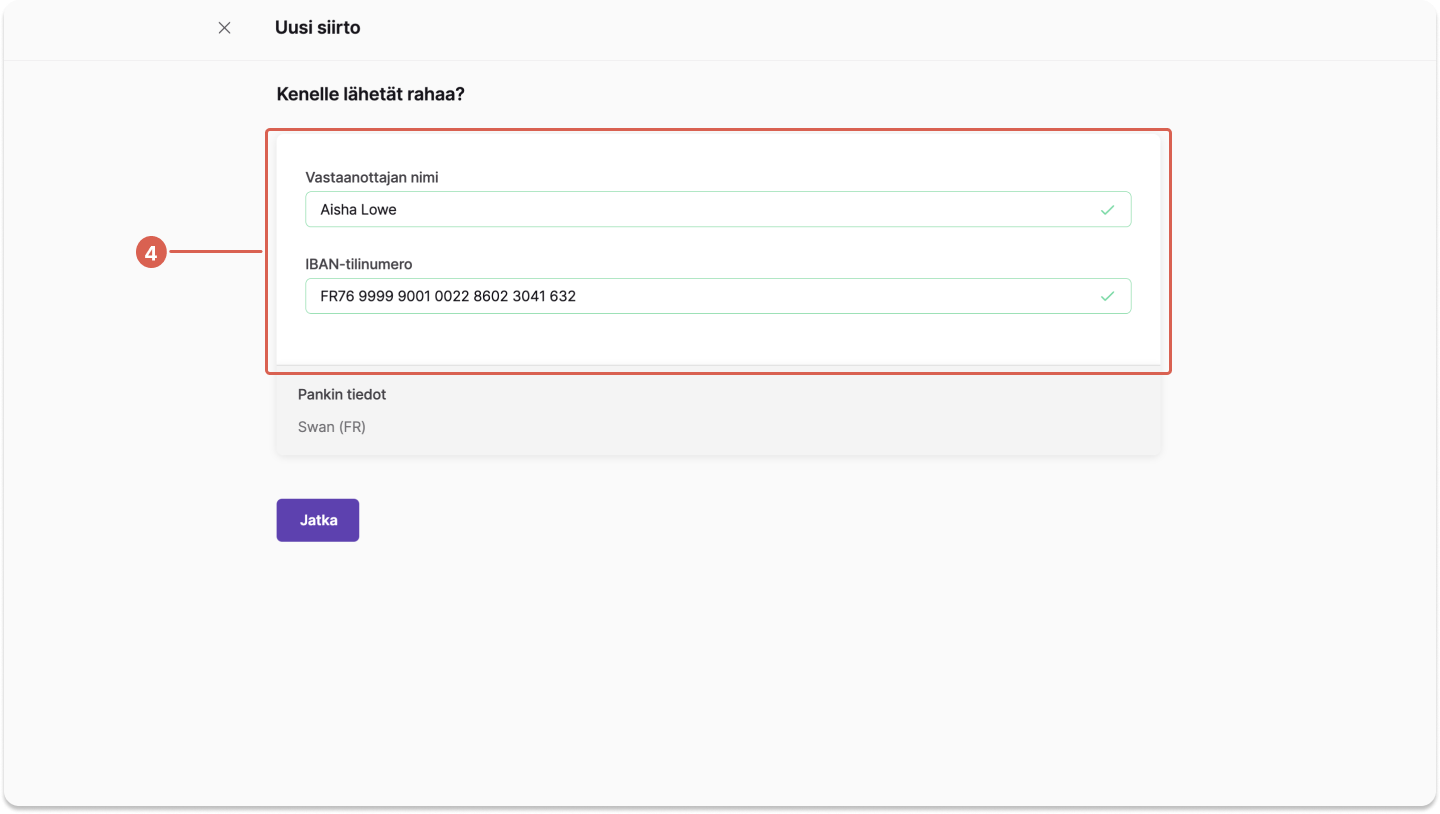1440x814 pixels.
Task: Click the Swan (FR) bank name
Action: pyautogui.click(x=332, y=427)
